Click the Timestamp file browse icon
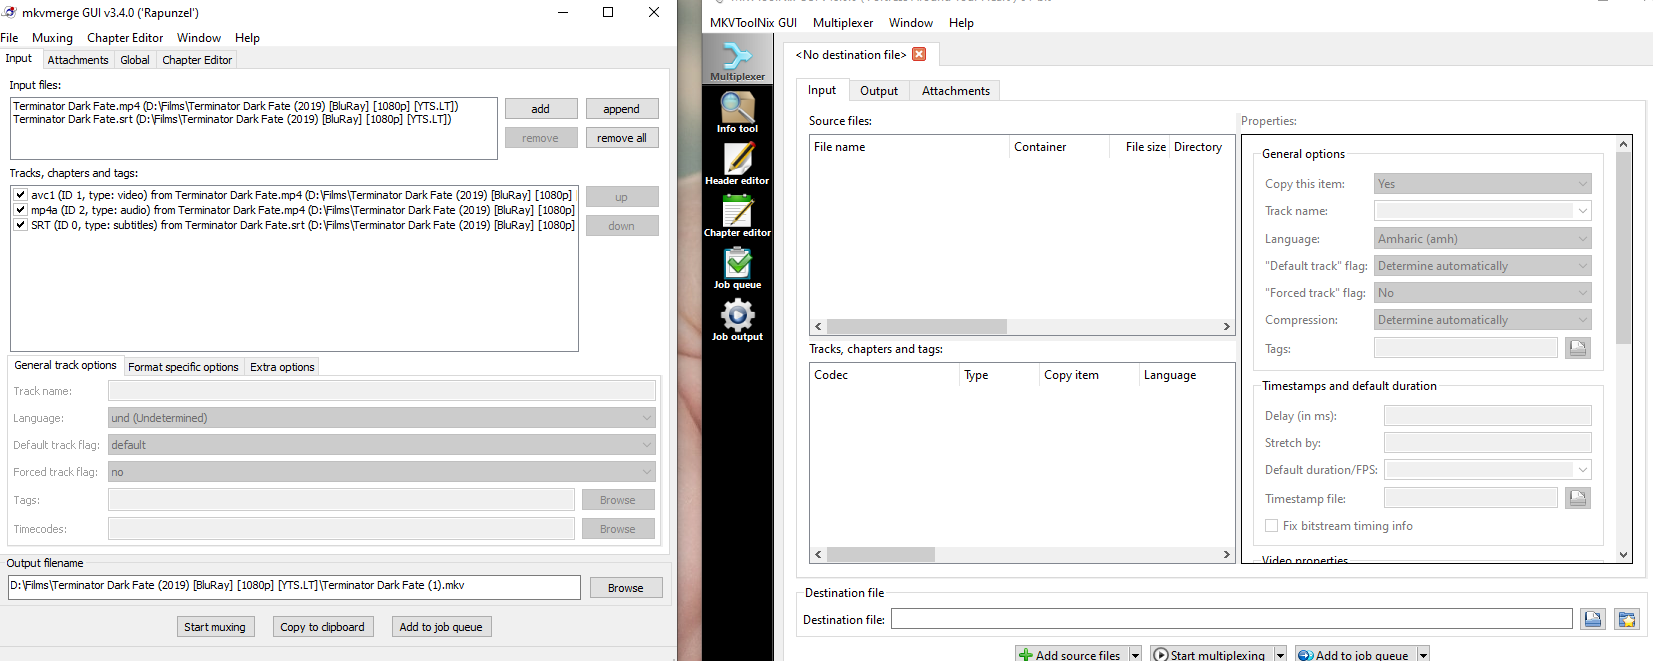1653x661 pixels. click(1578, 498)
